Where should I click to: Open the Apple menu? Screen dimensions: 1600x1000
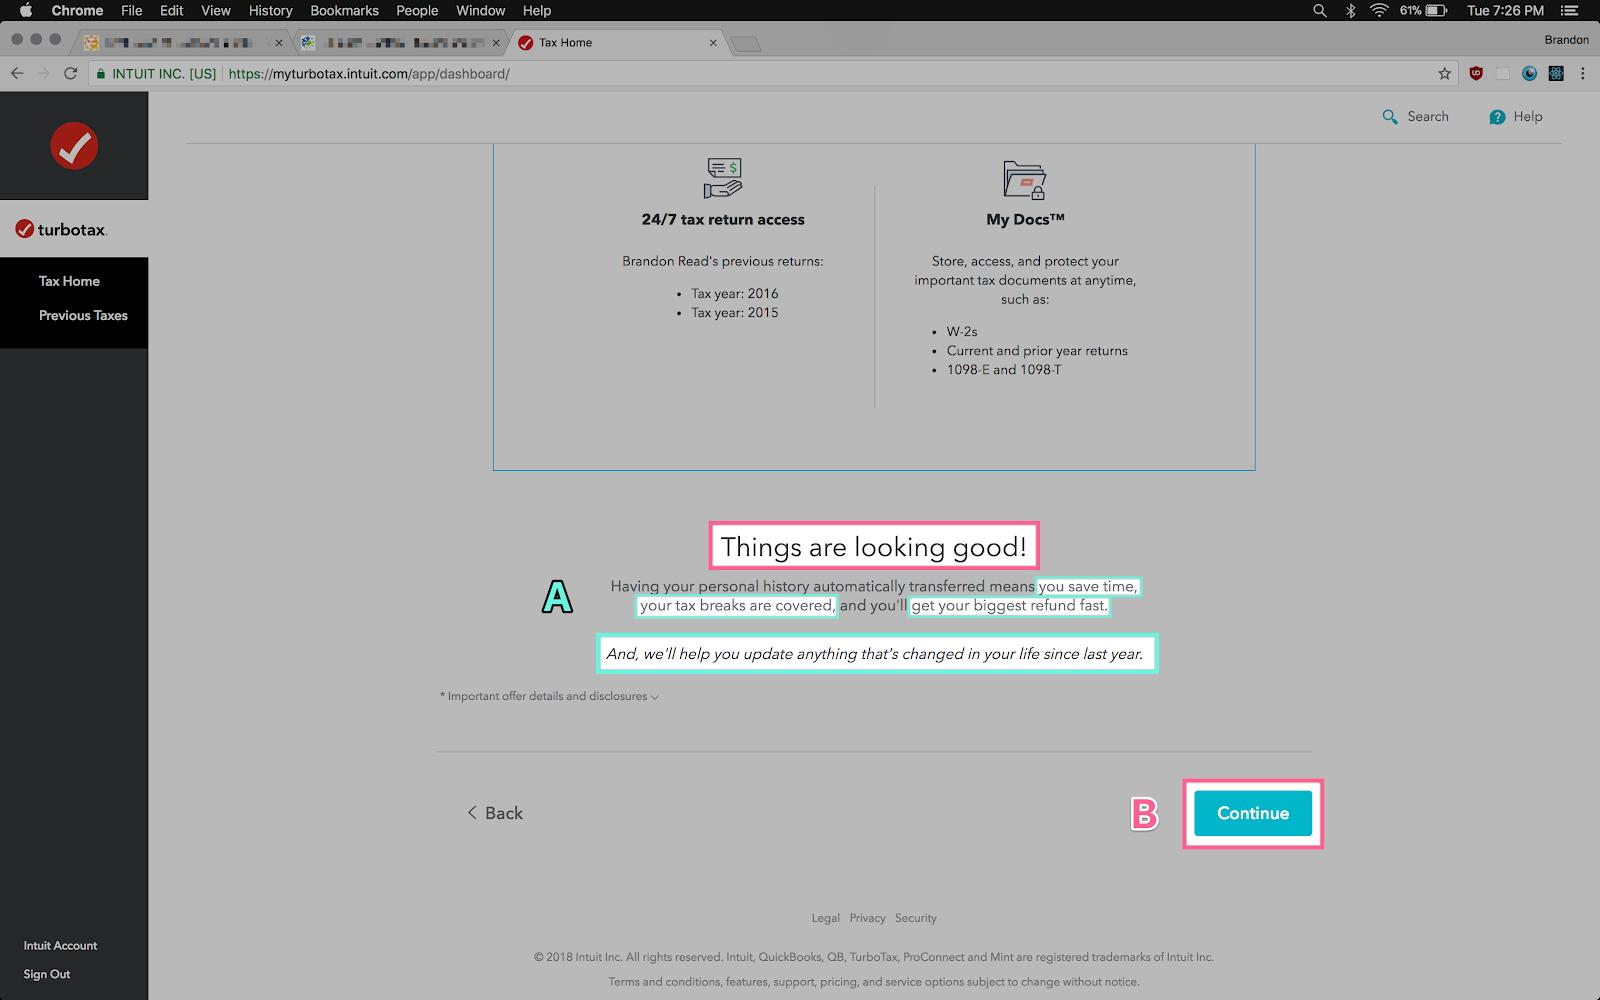(x=26, y=10)
